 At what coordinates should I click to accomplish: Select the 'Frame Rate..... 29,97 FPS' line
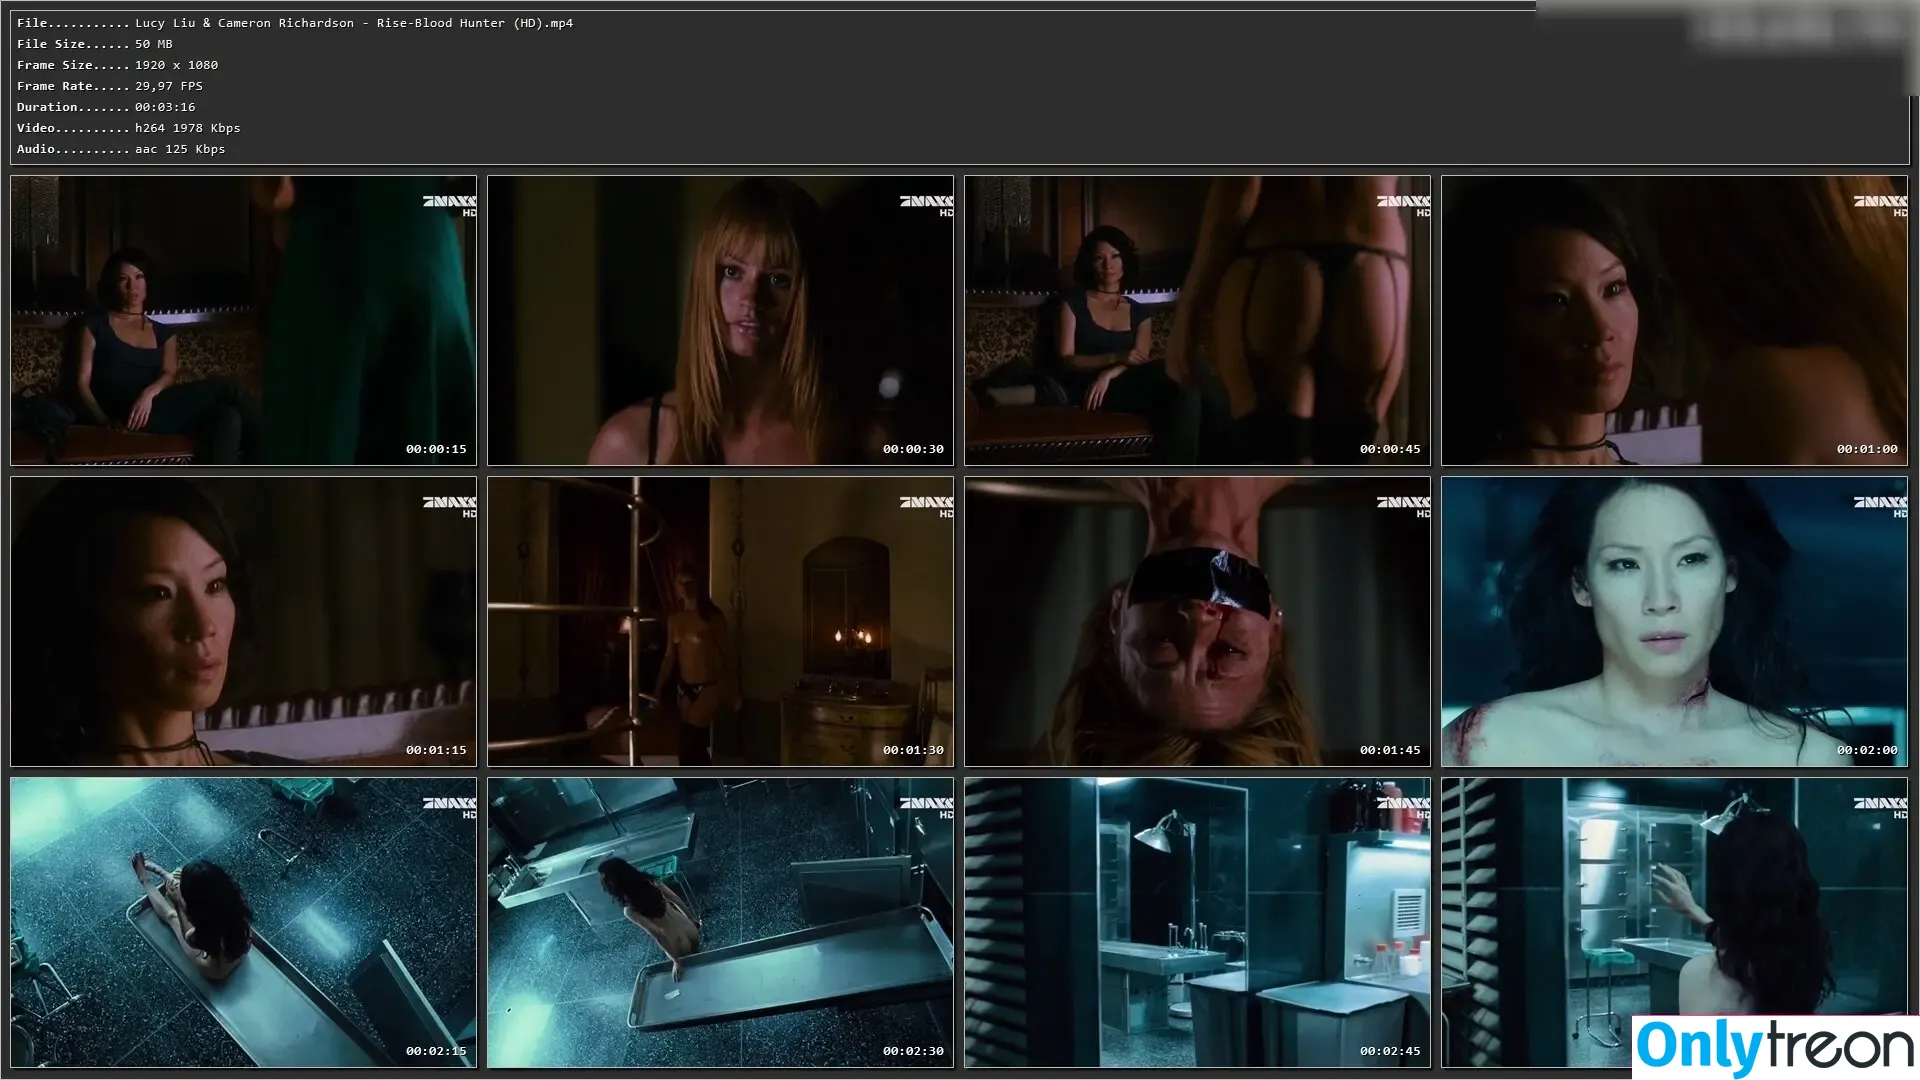coord(110,86)
